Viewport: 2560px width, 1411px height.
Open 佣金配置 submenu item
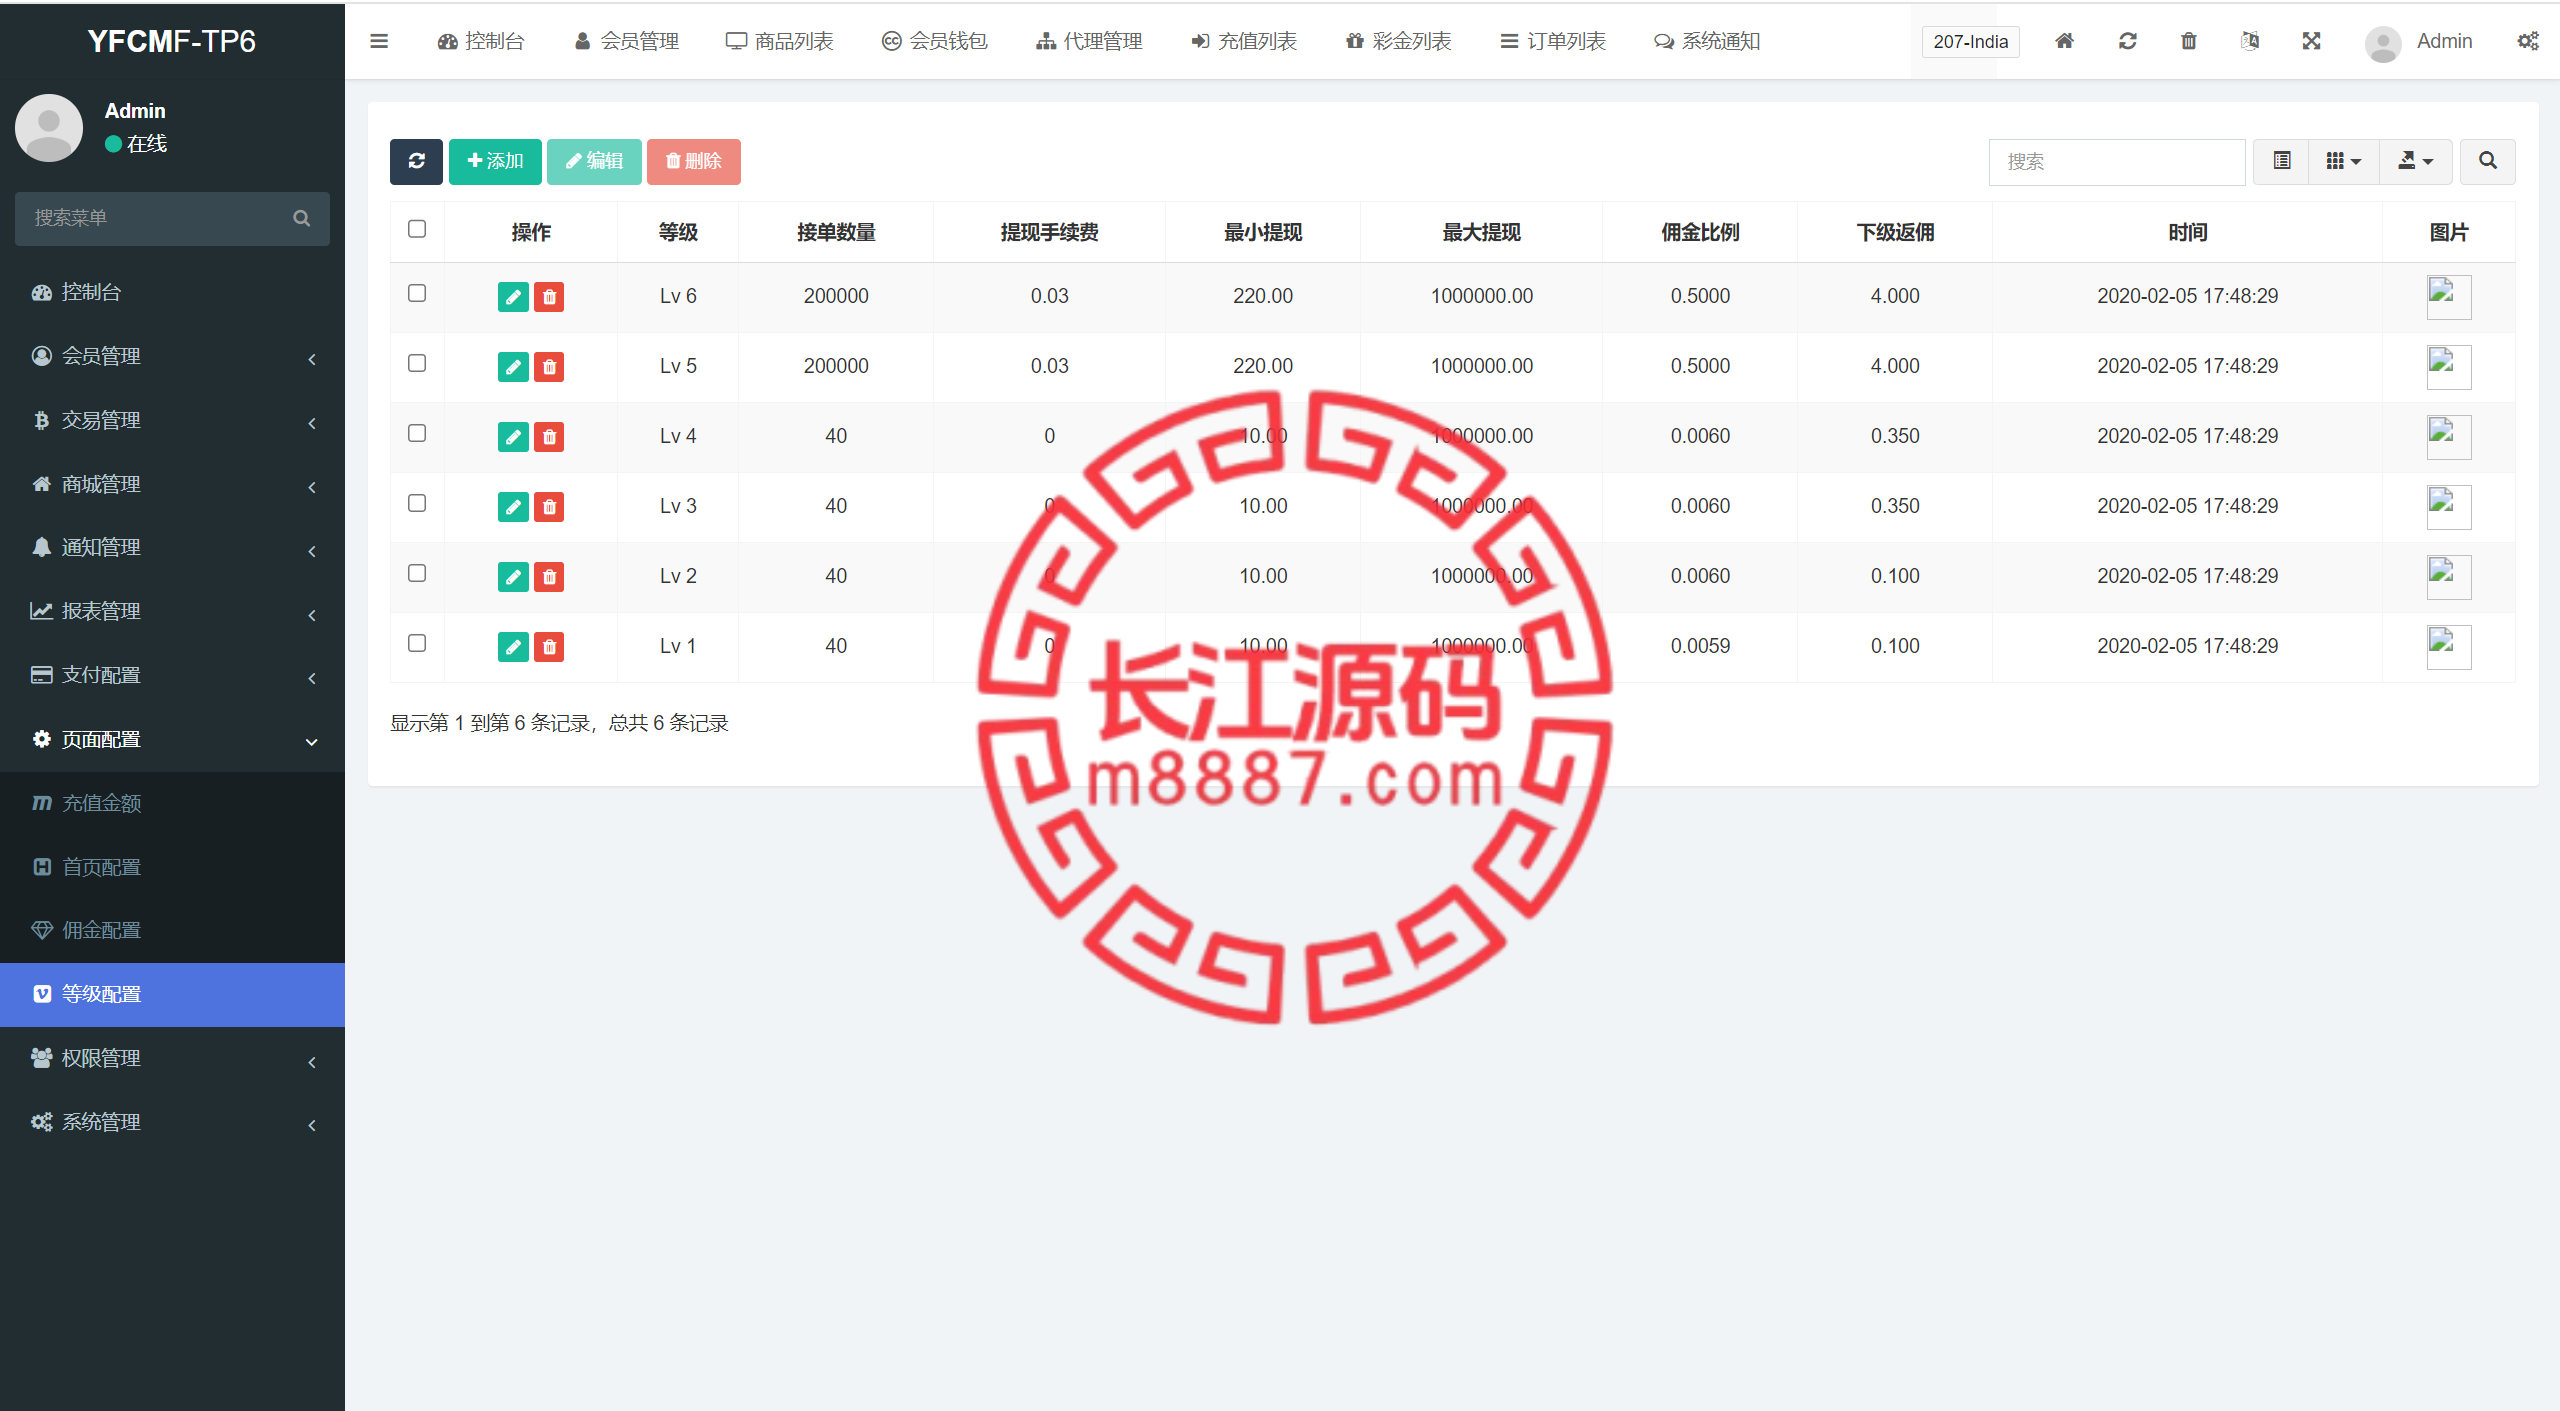click(172, 930)
